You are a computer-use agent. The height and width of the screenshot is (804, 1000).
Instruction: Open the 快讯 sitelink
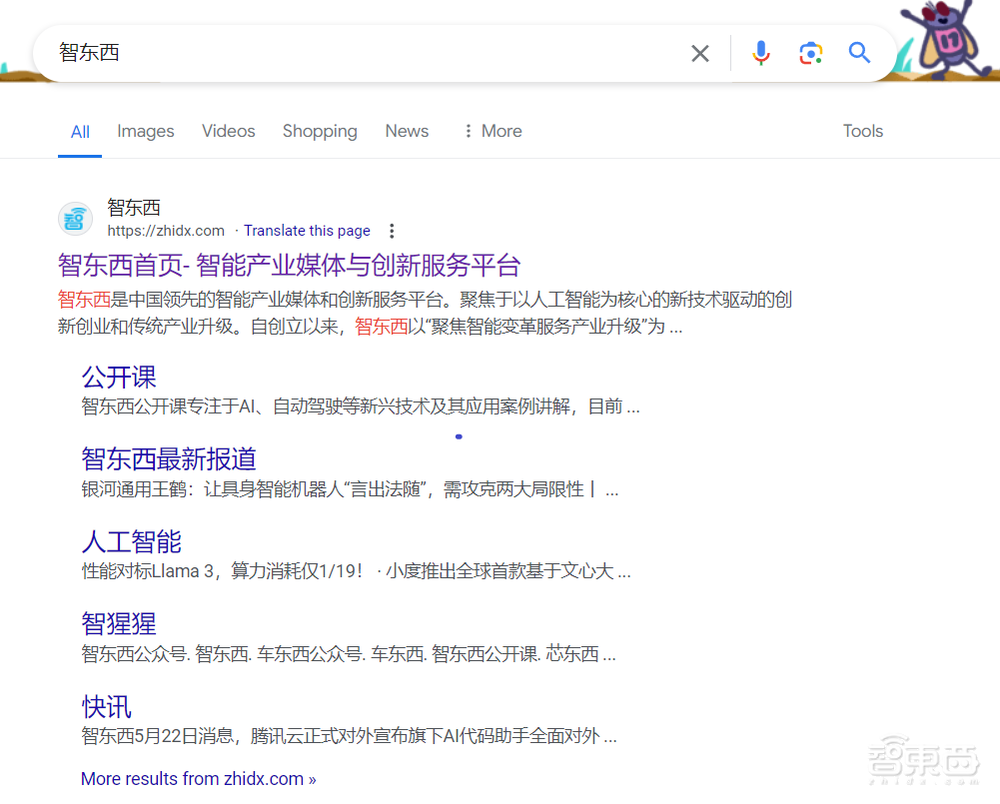[105, 707]
